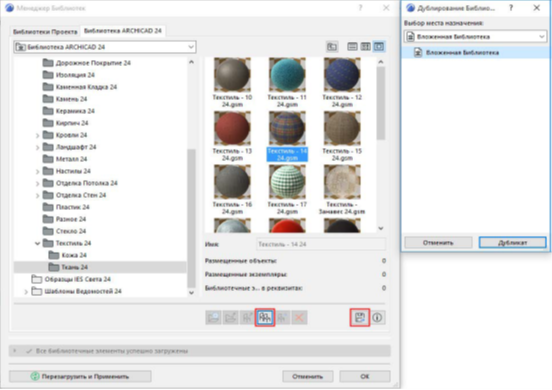
Task: Switch to Библиотеки Проекта tab
Action: tap(45, 32)
